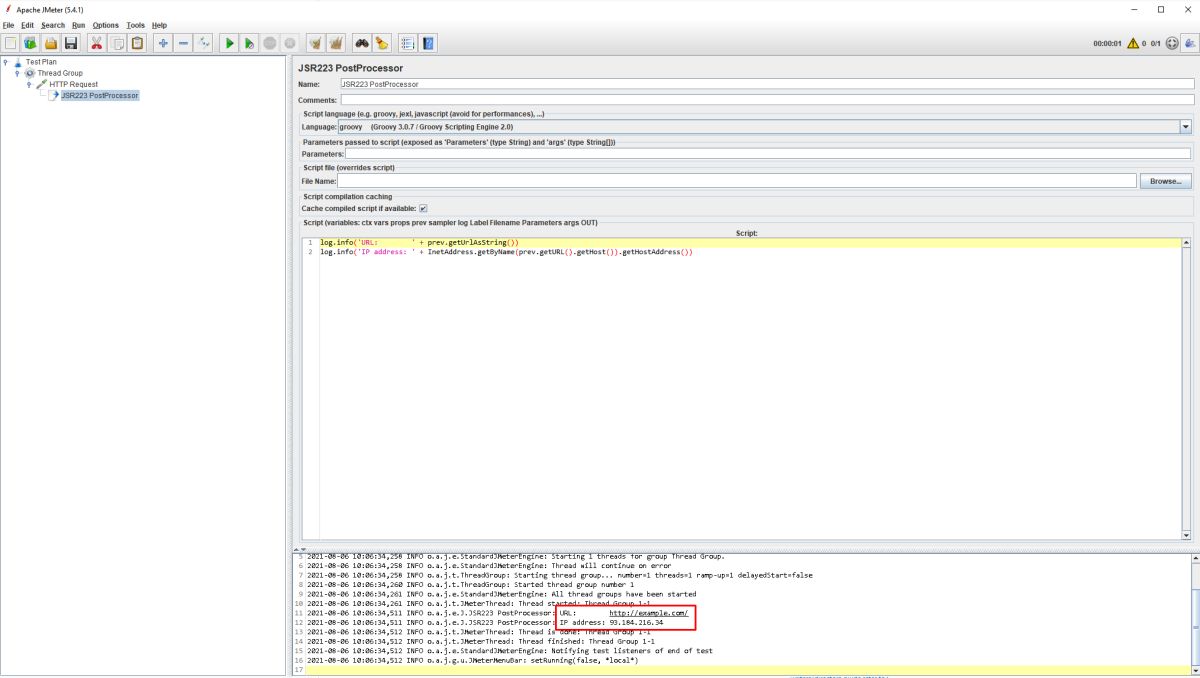Open the Options menu

click(x=106, y=25)
